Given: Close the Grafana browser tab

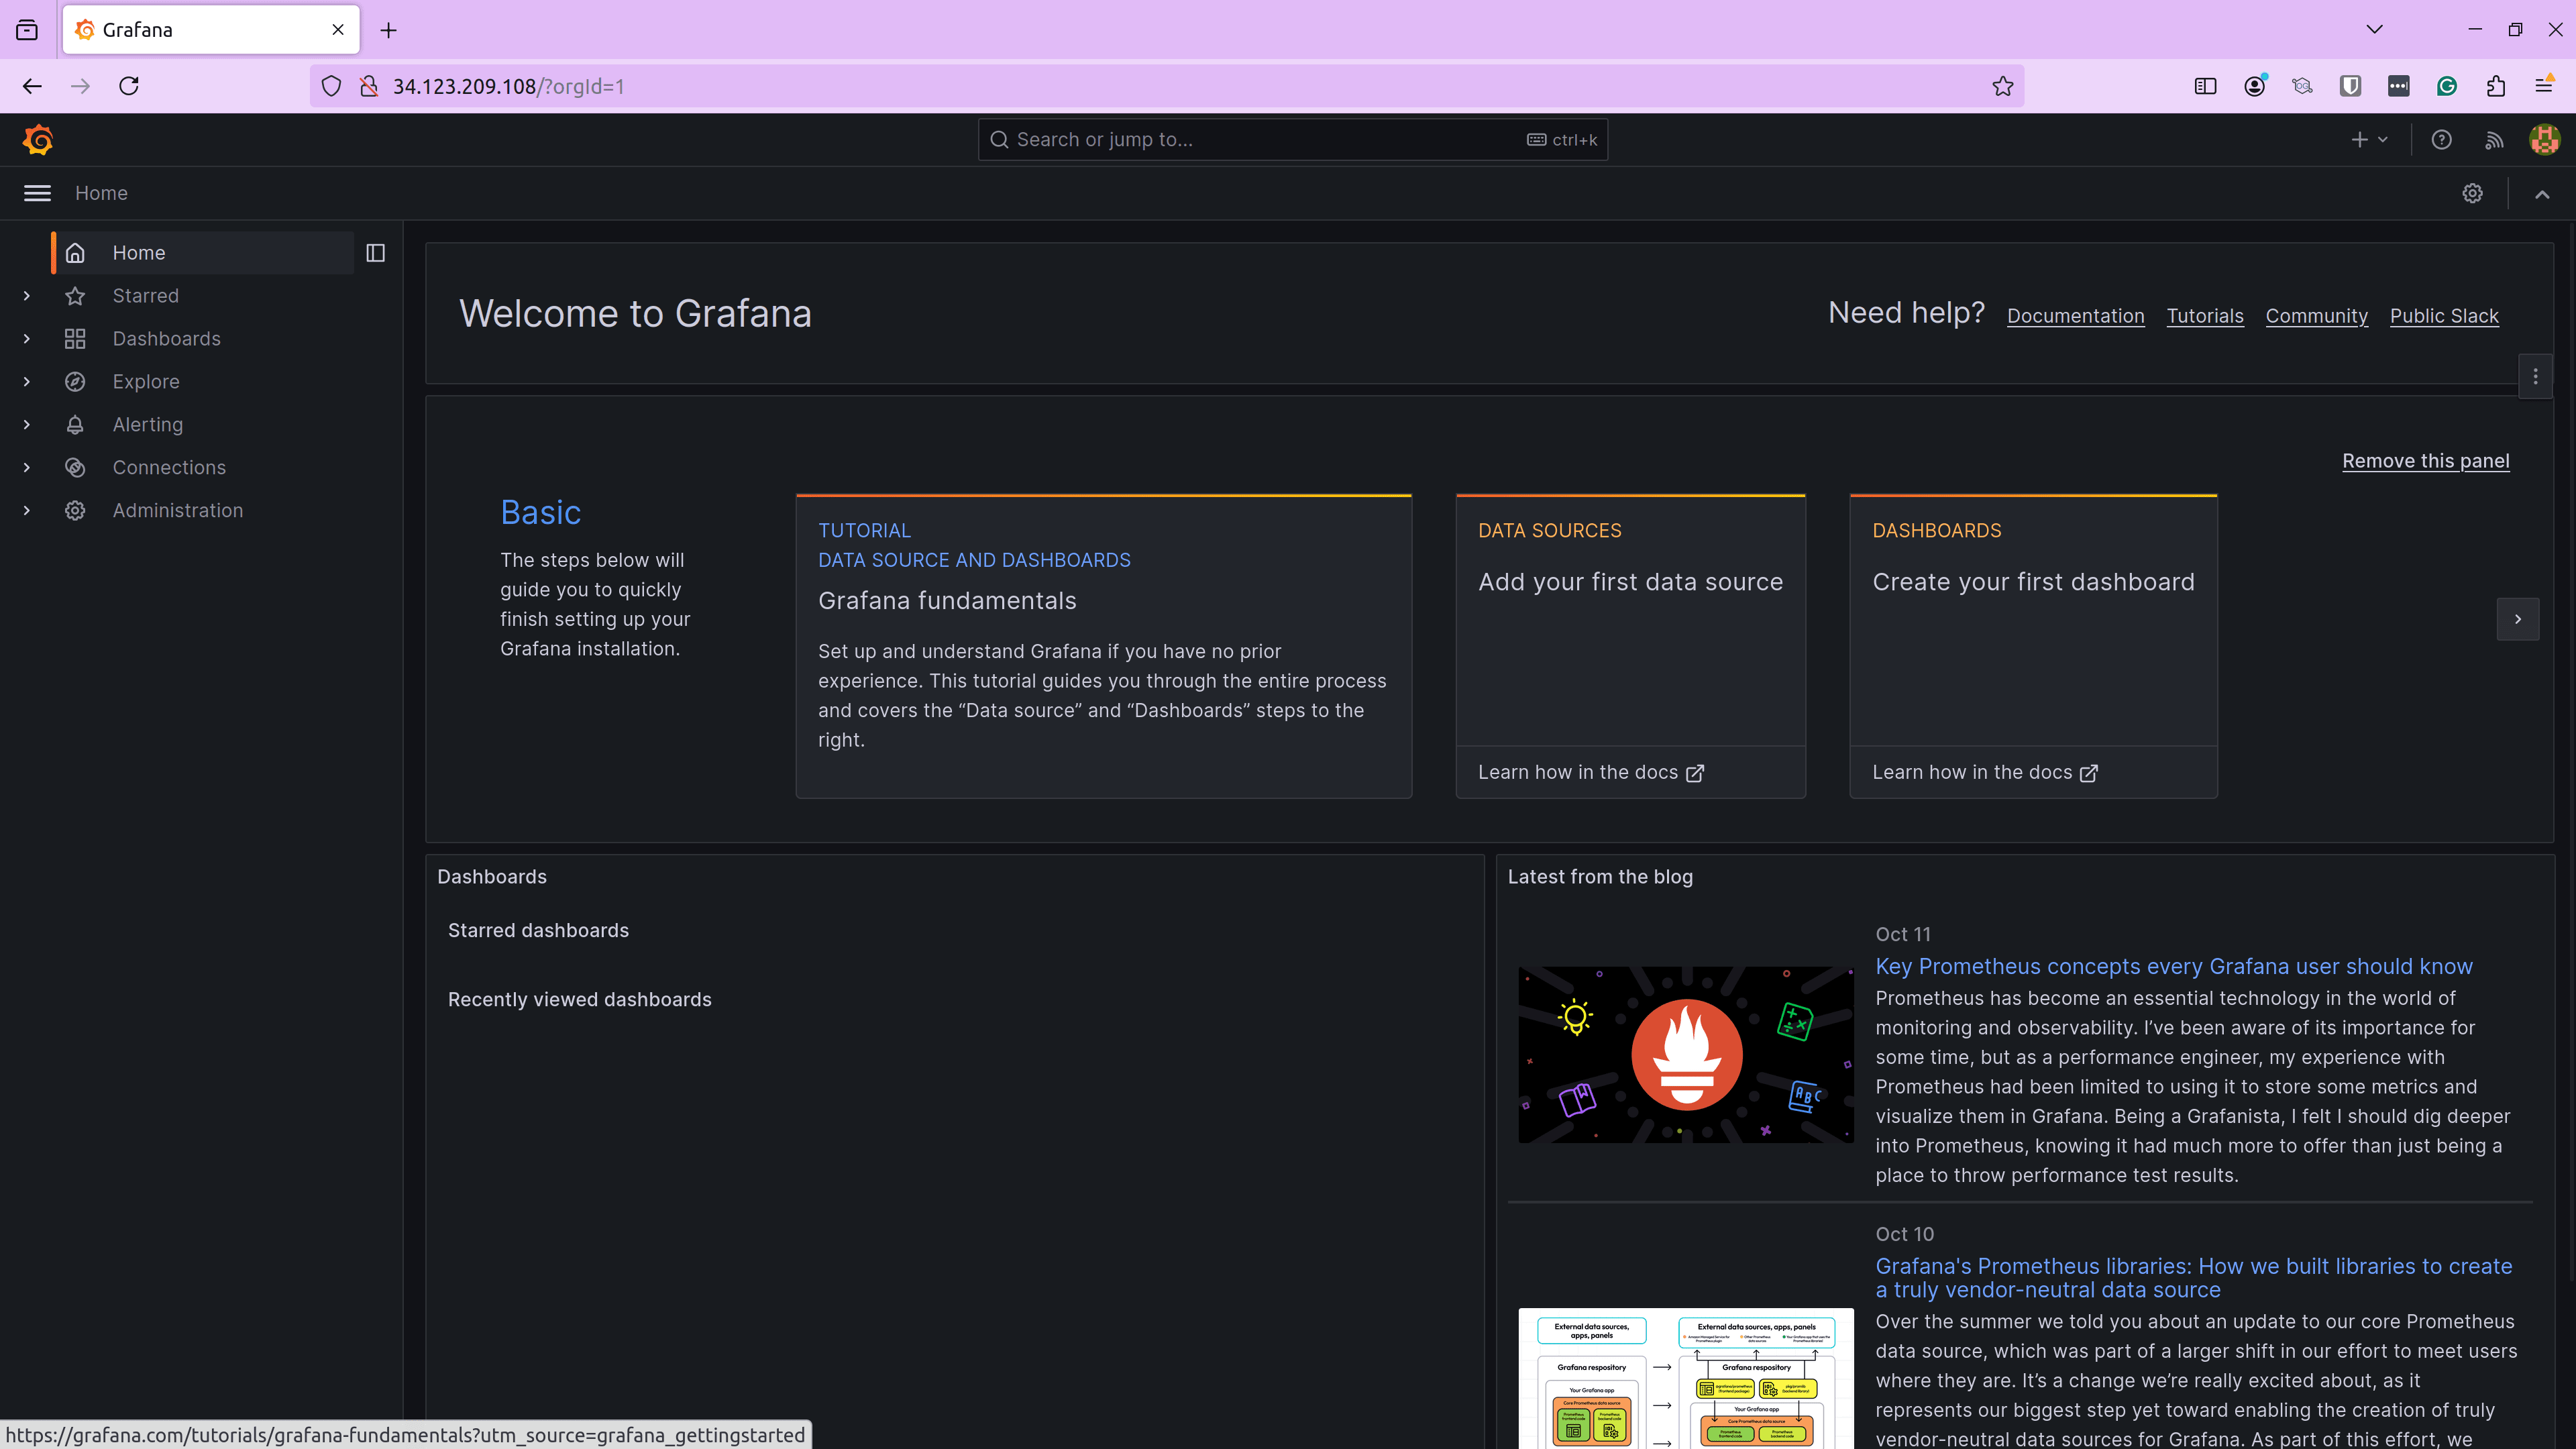Looking at the screenshot, I should (x=338, y=30).
